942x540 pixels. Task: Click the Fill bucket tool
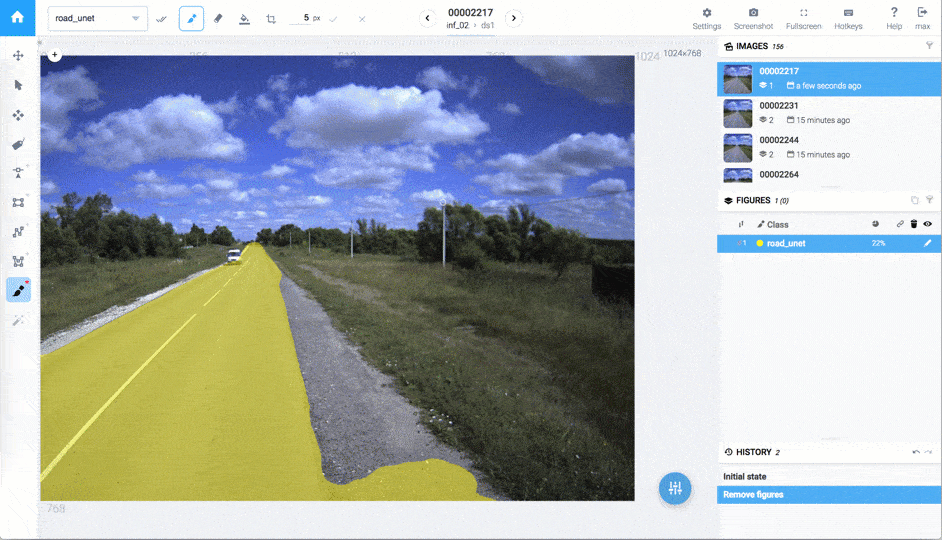tap(245, 19)
